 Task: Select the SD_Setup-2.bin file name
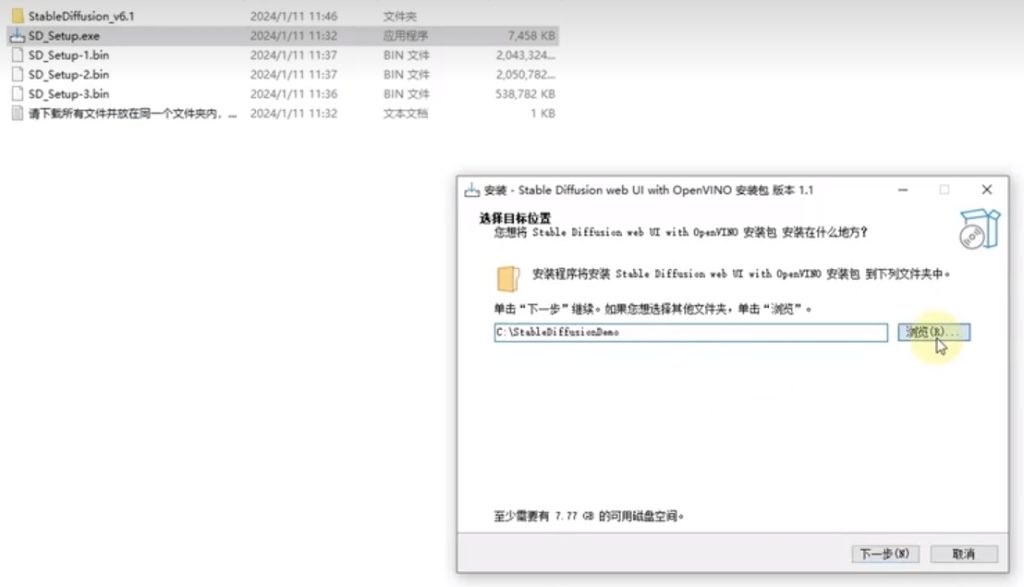[x=69, y=74]
